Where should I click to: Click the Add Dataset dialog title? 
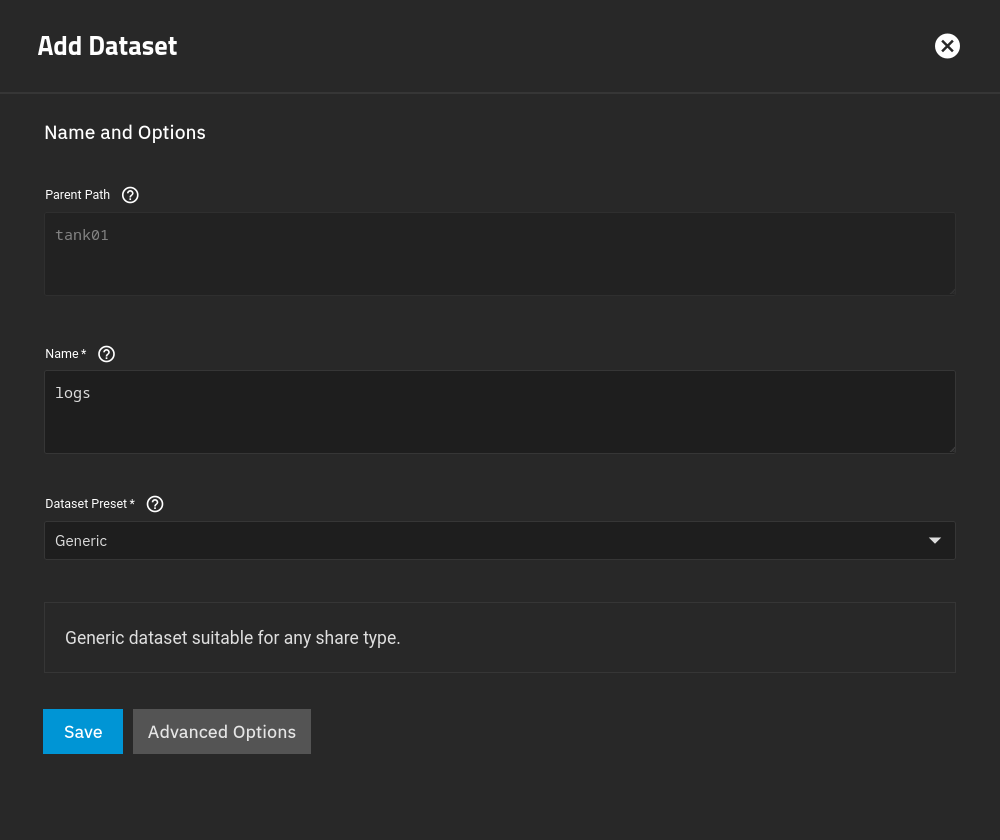(107, 46)
